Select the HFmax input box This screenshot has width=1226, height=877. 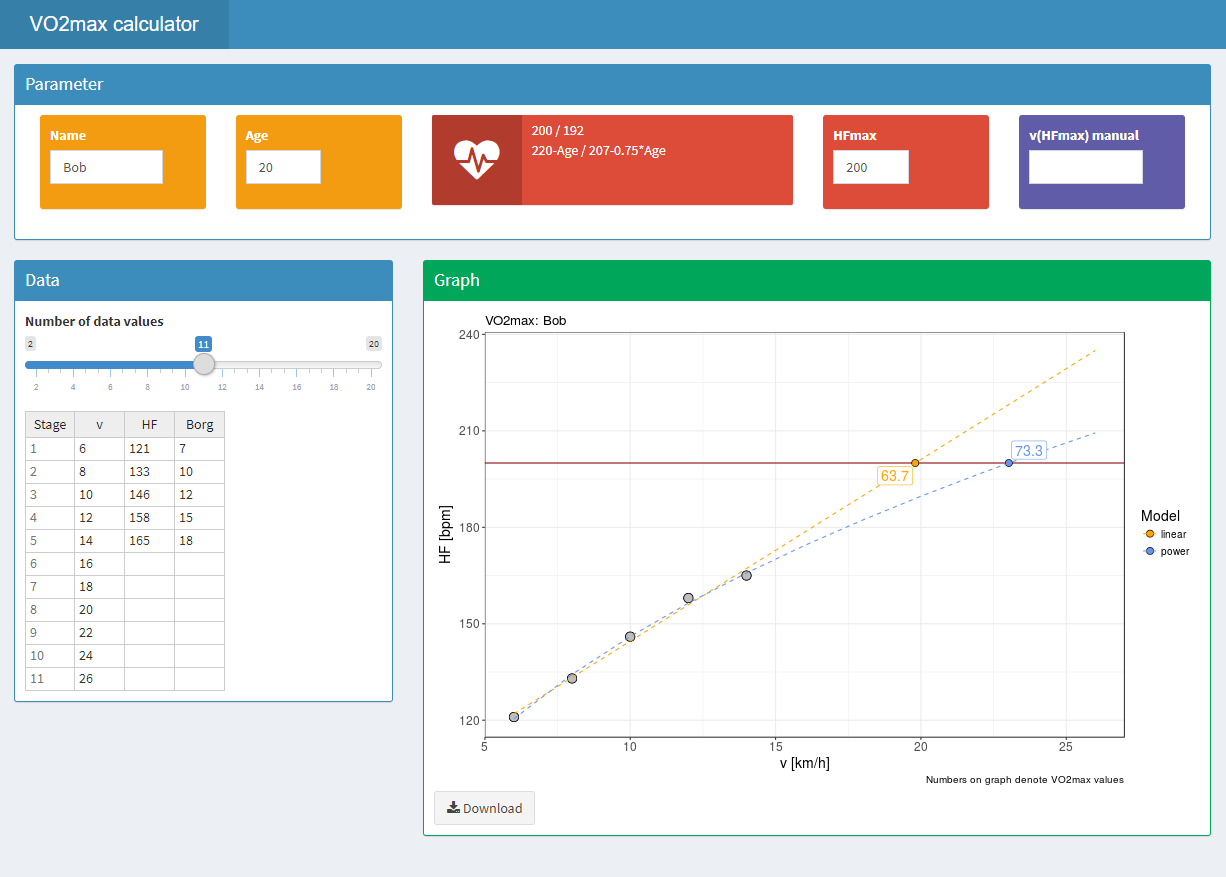870,167
